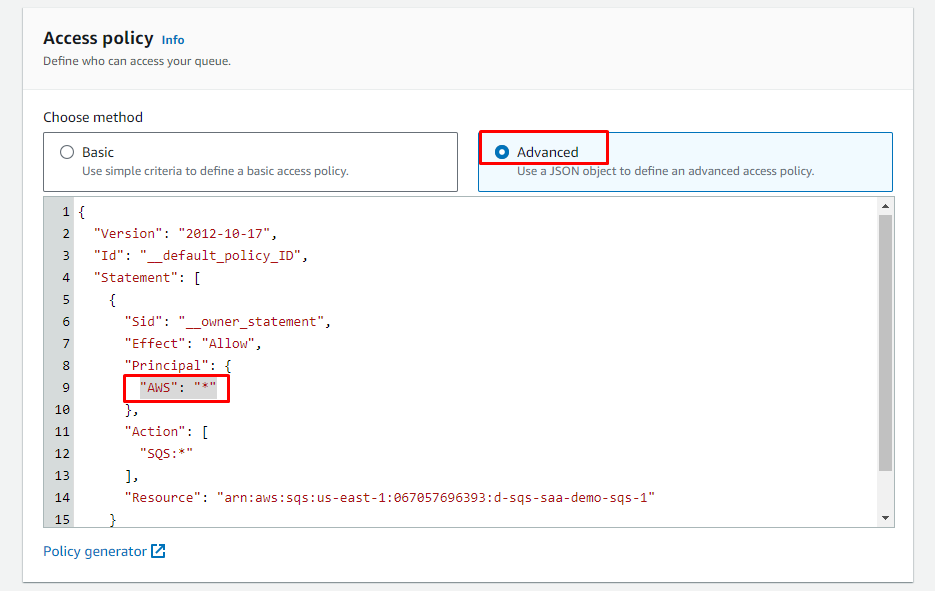
Task: Click the highlighted "AWS": "*" entry
Action: (x=178, y=388)
